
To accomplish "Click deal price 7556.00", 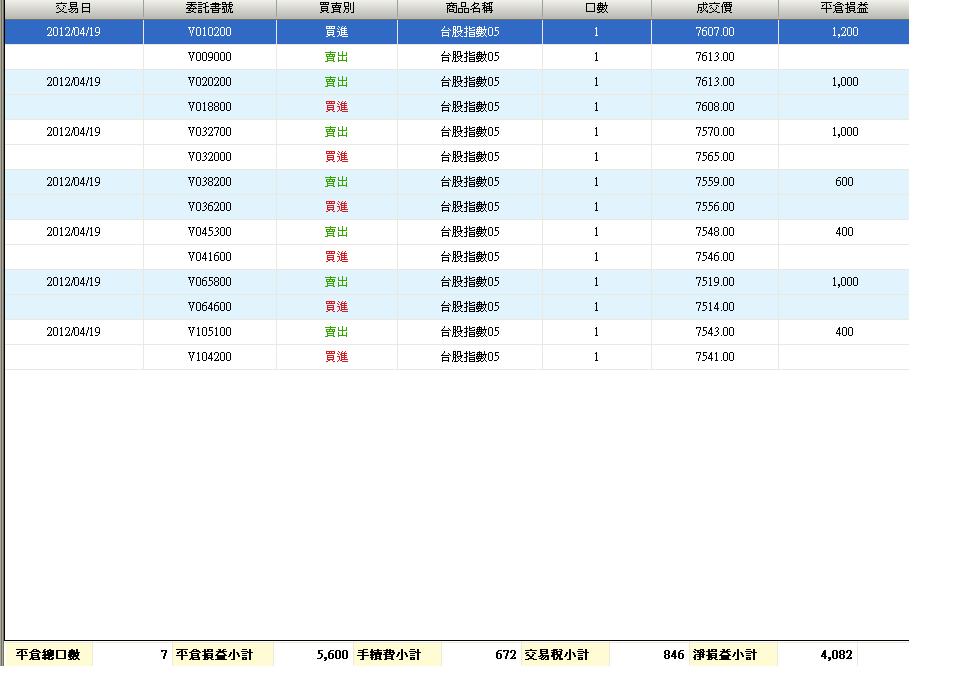I will 715,207.
